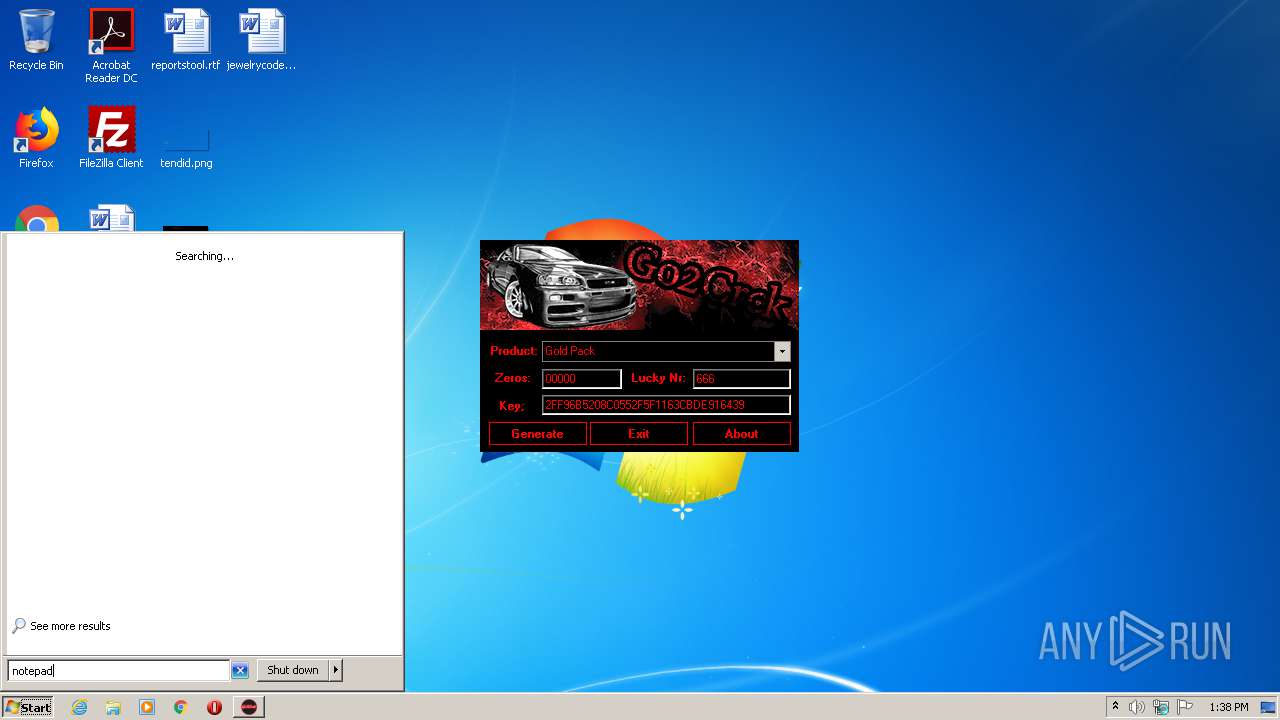1280x720 pixels.
Task: Open Windows Explorer folder icon in the taskbar
Action: (x=113, y=707)
